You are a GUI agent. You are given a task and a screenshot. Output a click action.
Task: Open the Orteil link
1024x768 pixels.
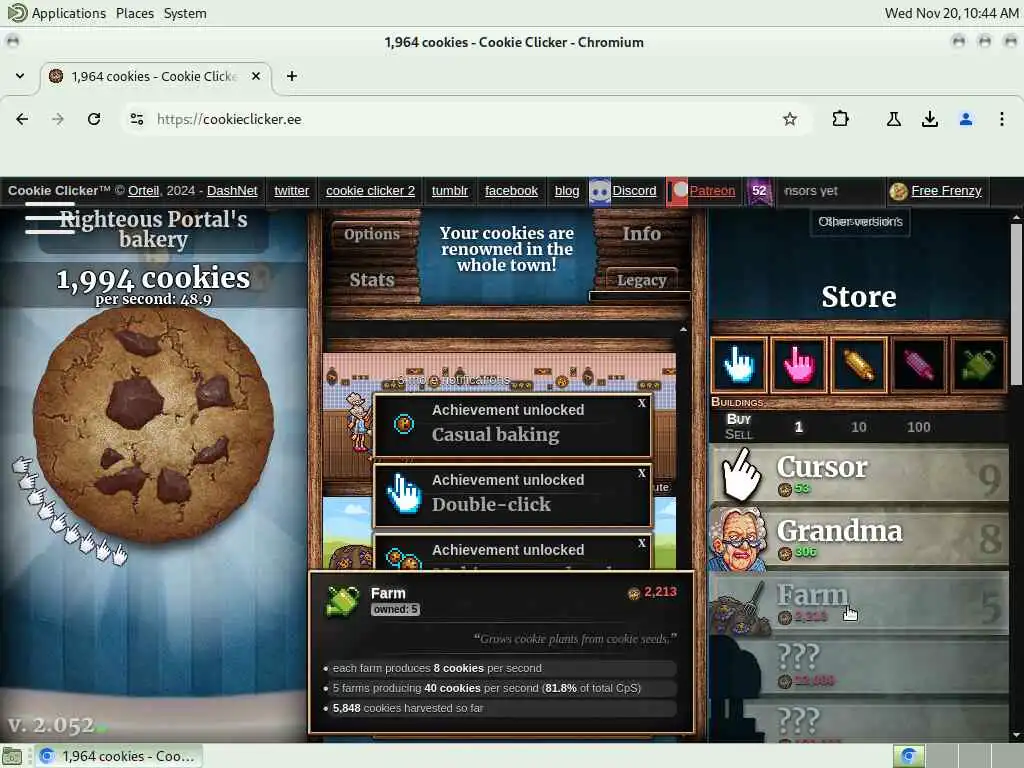click(x=143, y=191)
